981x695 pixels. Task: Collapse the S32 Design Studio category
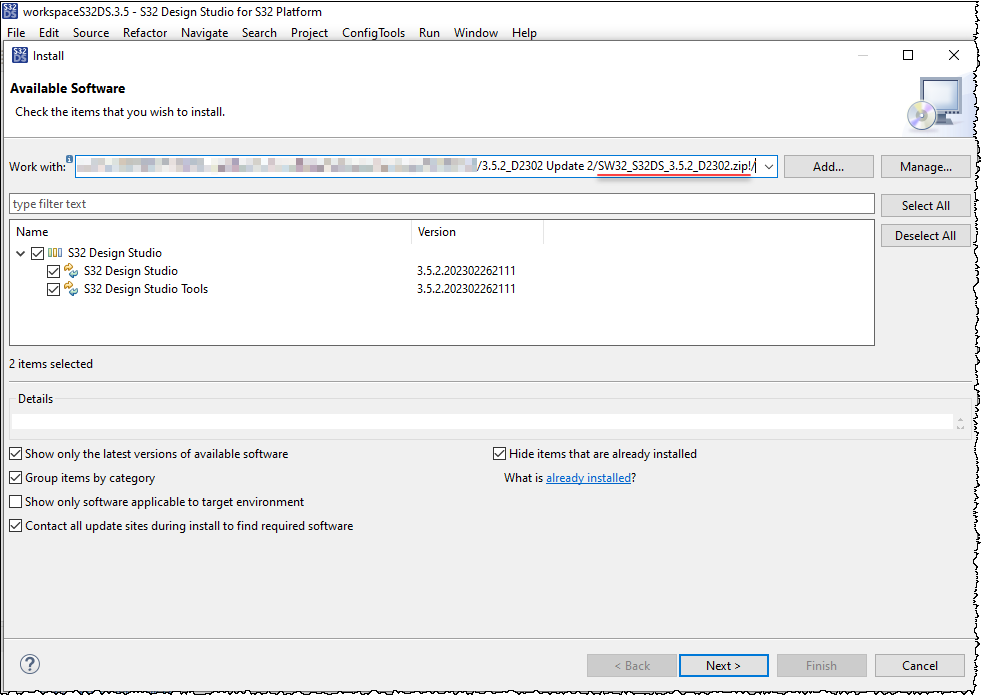tap(21, 253)
